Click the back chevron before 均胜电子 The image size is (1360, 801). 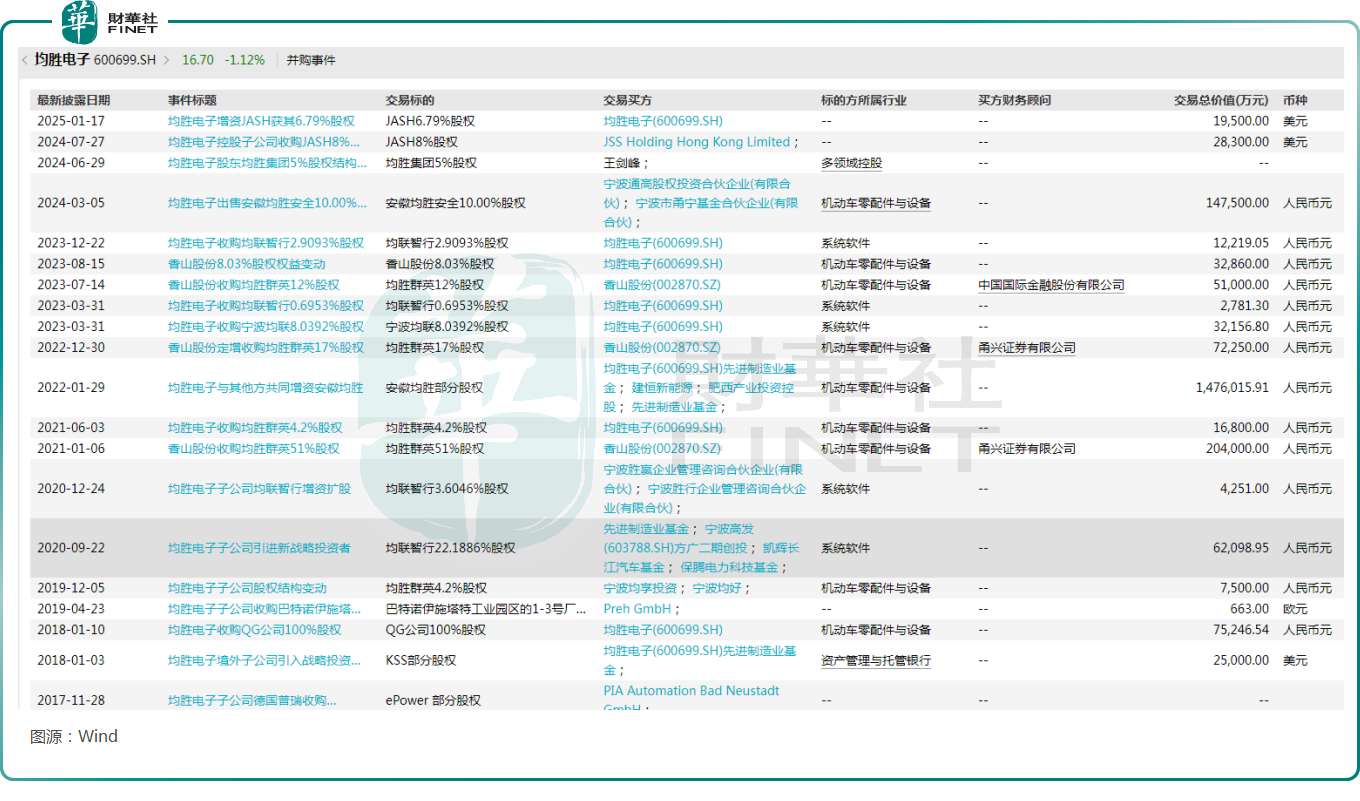pyautogui.click(x=24, y=60)
